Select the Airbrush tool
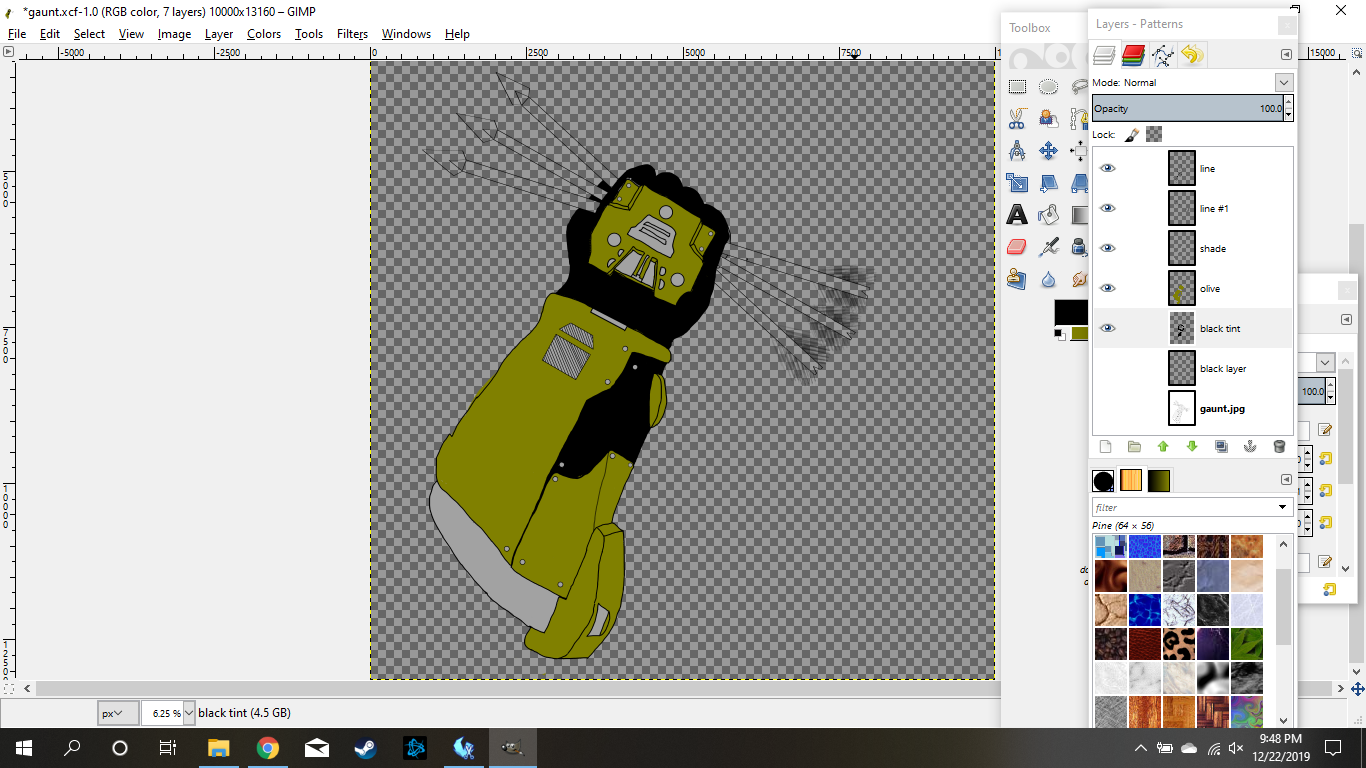 [x=1048, y=247]
